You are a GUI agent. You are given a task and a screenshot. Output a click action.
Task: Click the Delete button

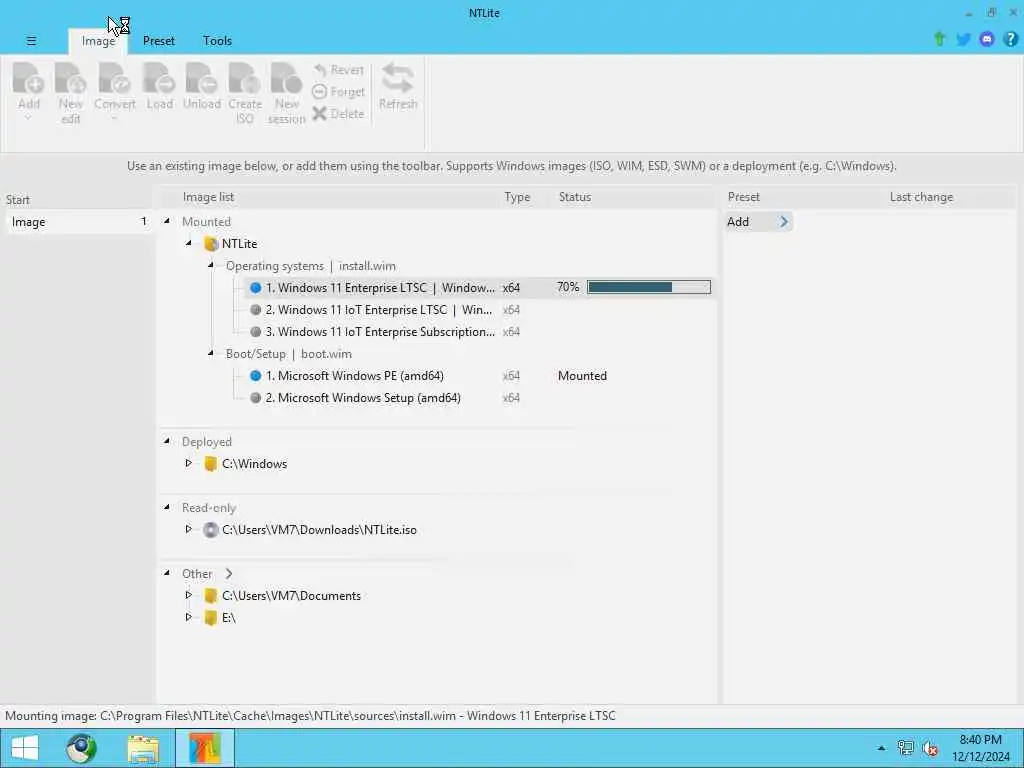coord(338,114)
